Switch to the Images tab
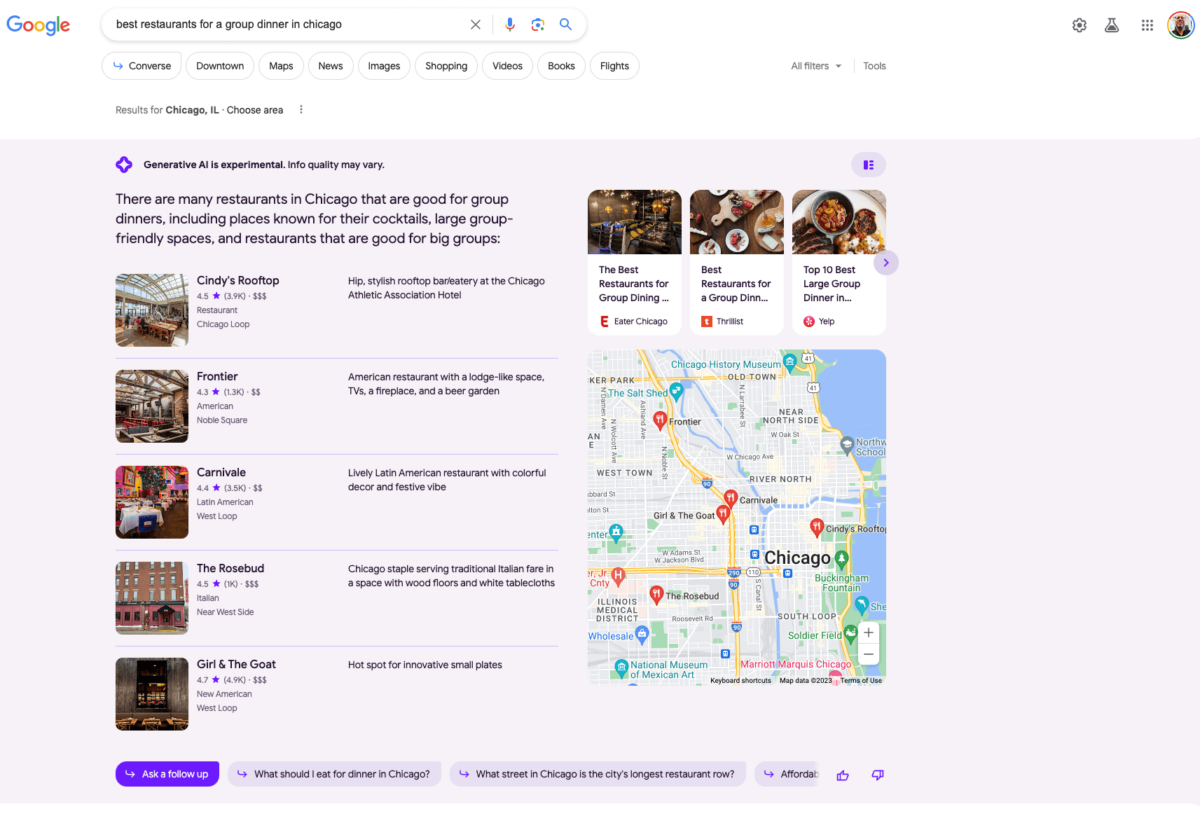1200x816 pixels. coord(384,66)
